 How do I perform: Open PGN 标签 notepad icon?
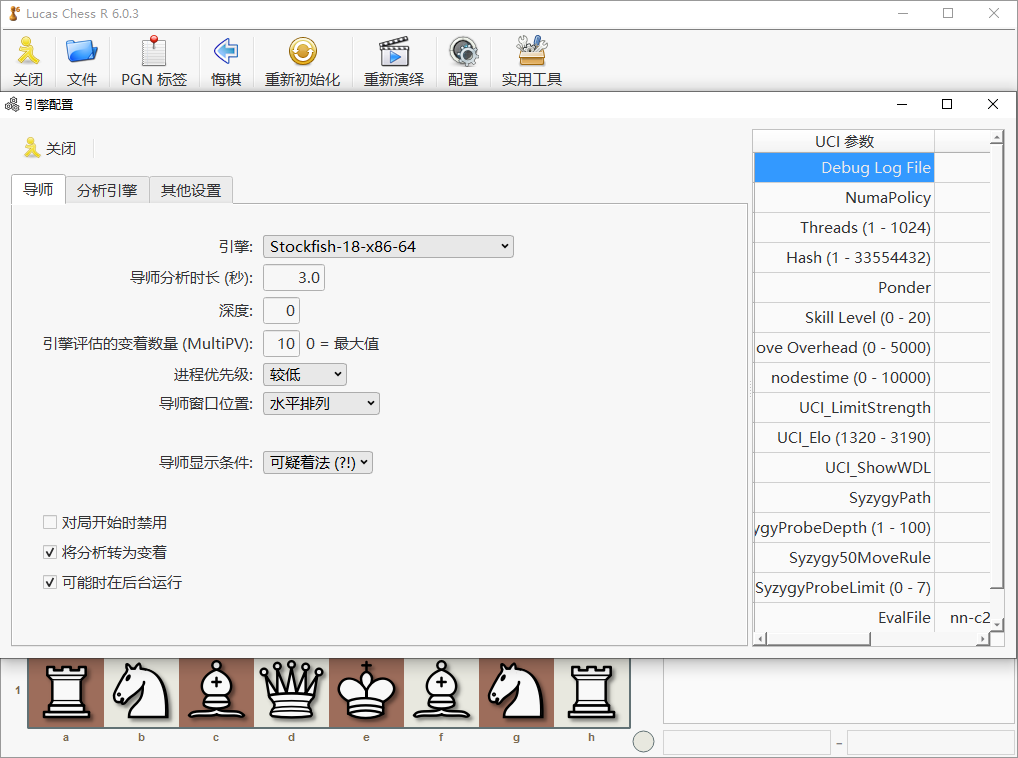point(154,52)
